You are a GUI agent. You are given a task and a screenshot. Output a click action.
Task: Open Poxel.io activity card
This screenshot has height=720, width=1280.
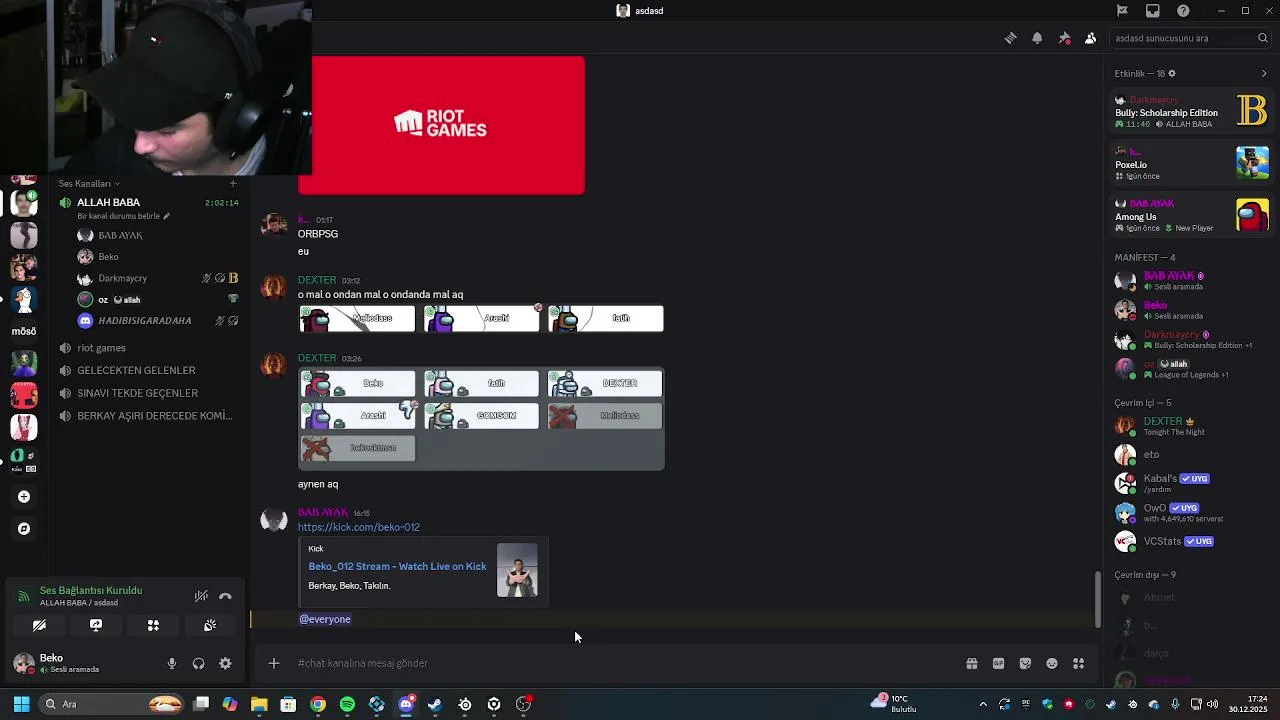click(1191, 163)
